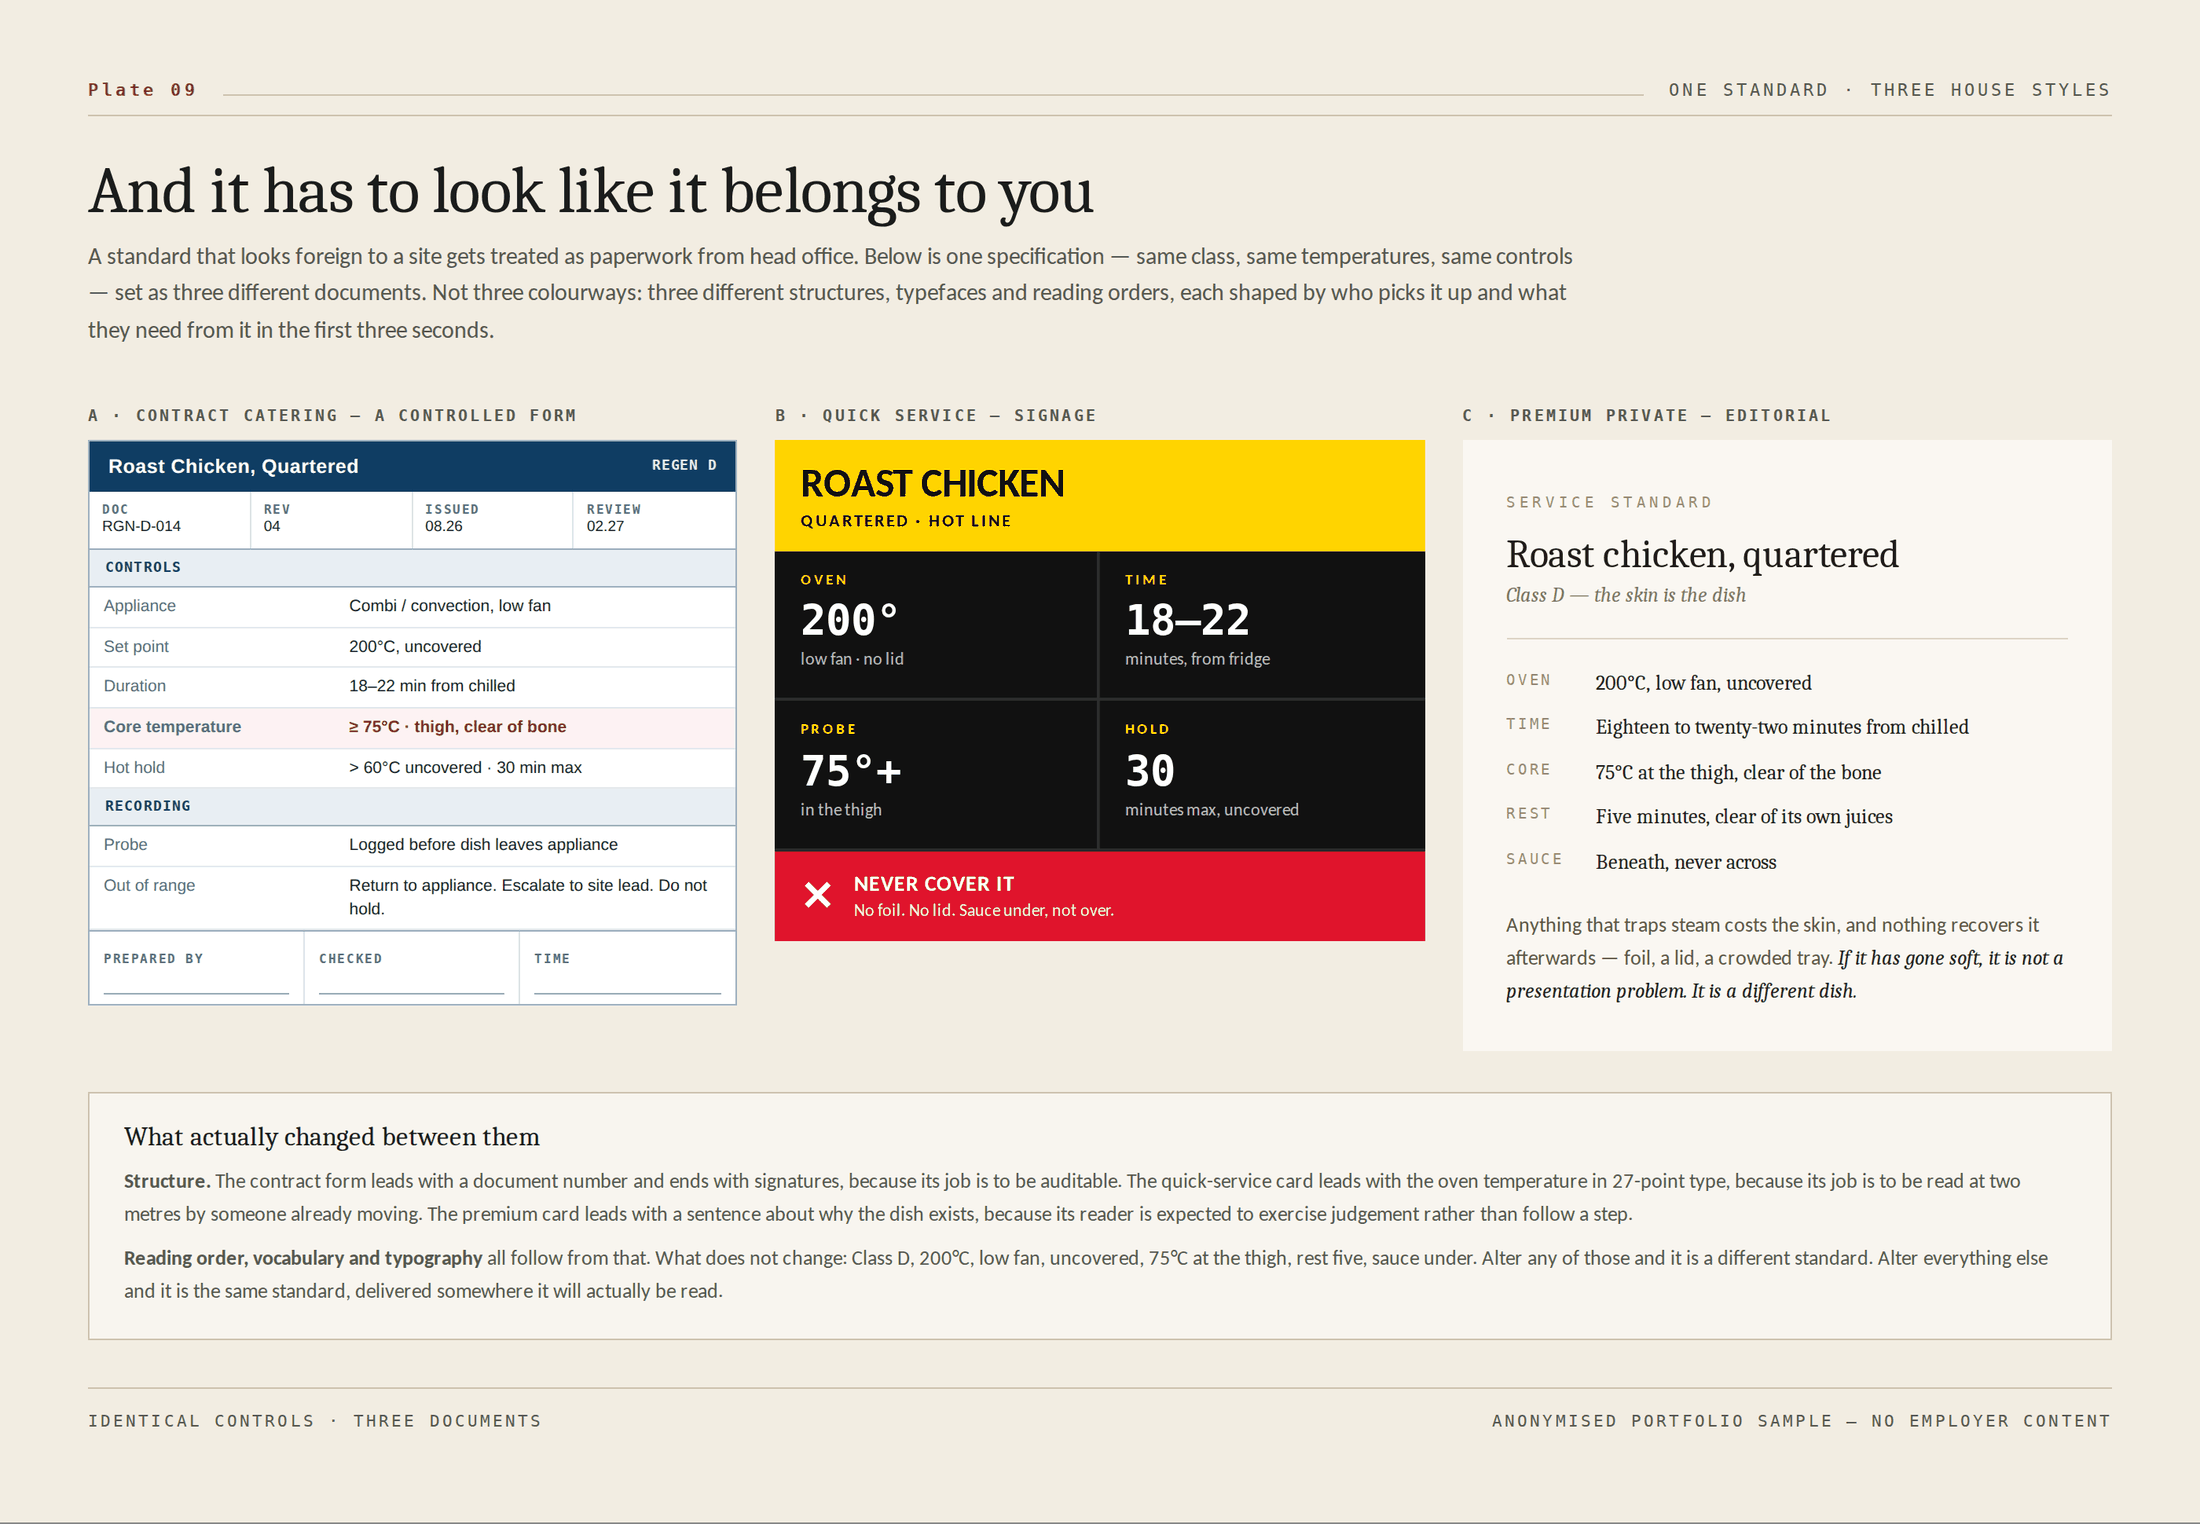This screenshot has width=2200, height=1524.
Task: Click the yellow 'ROAST CHICKEN' sign title
Action: coord(932,484)
